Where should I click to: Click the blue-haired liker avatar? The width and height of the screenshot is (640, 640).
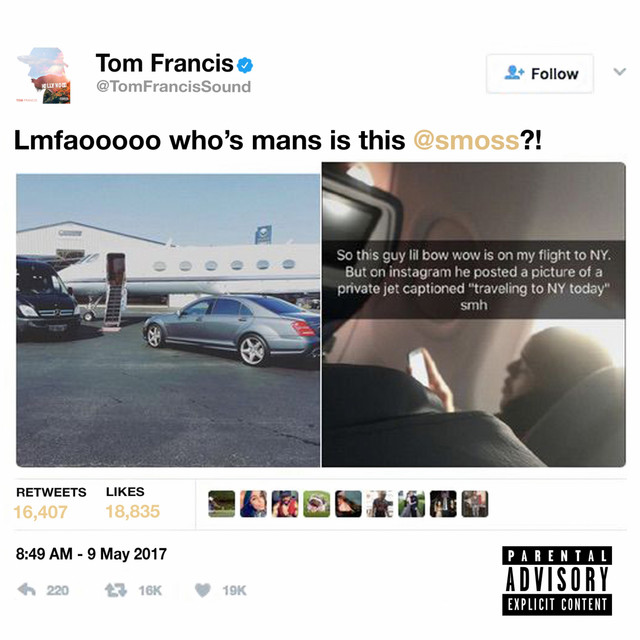(x=253, y=504)
